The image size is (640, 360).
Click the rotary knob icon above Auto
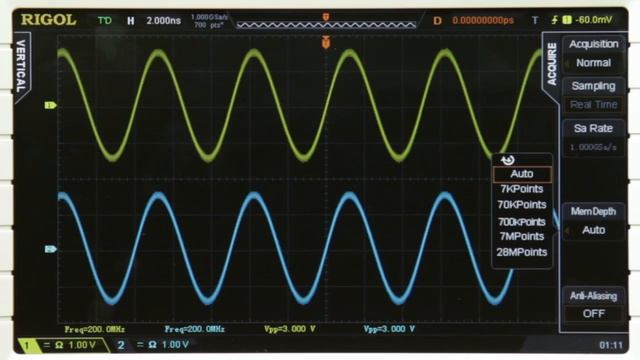coord(508,160)
